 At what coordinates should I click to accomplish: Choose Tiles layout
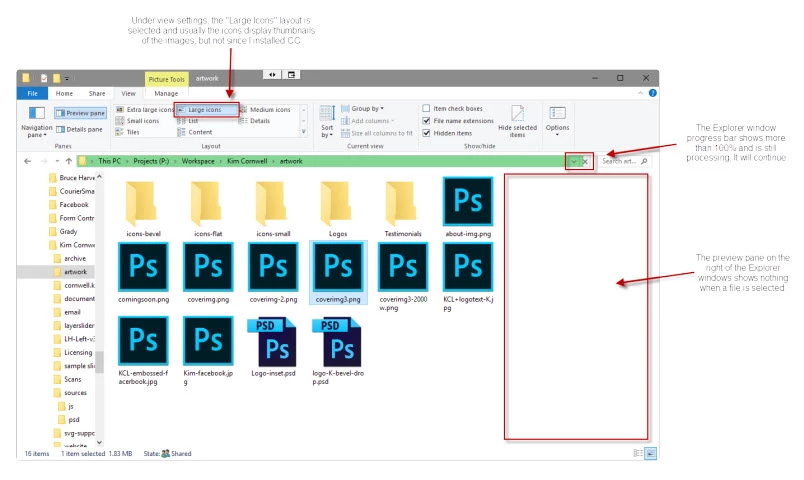(x=128, y=132)
